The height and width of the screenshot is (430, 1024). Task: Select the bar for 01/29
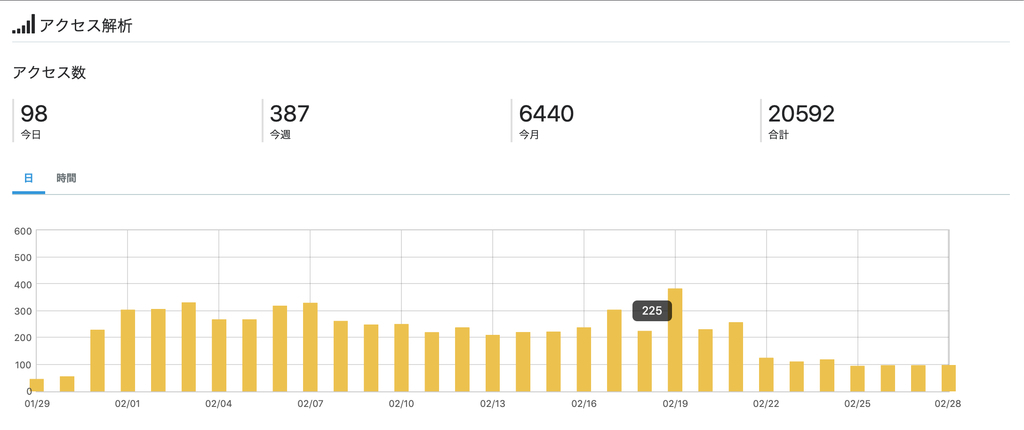(37, 385)
